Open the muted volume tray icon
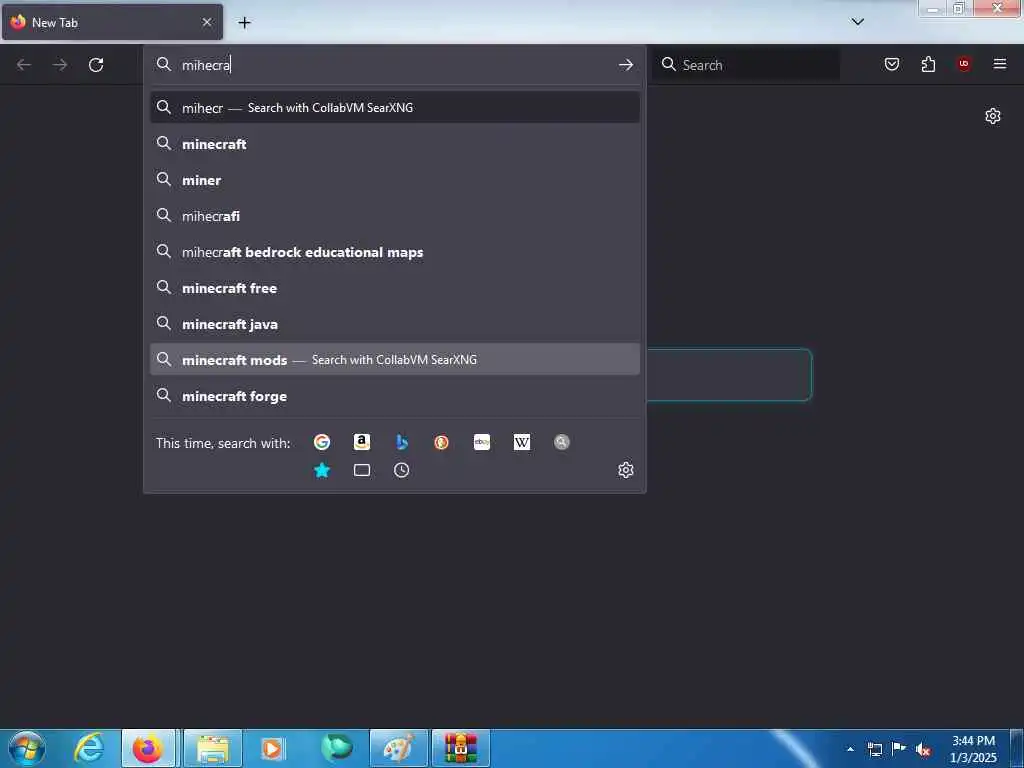 click(923, 749)
